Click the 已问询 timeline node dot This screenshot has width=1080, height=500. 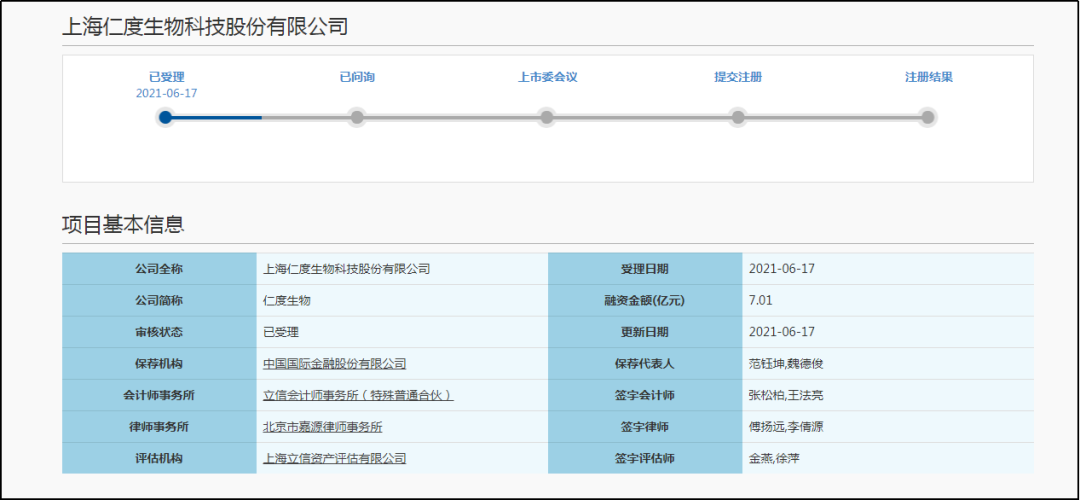(356, 117)
